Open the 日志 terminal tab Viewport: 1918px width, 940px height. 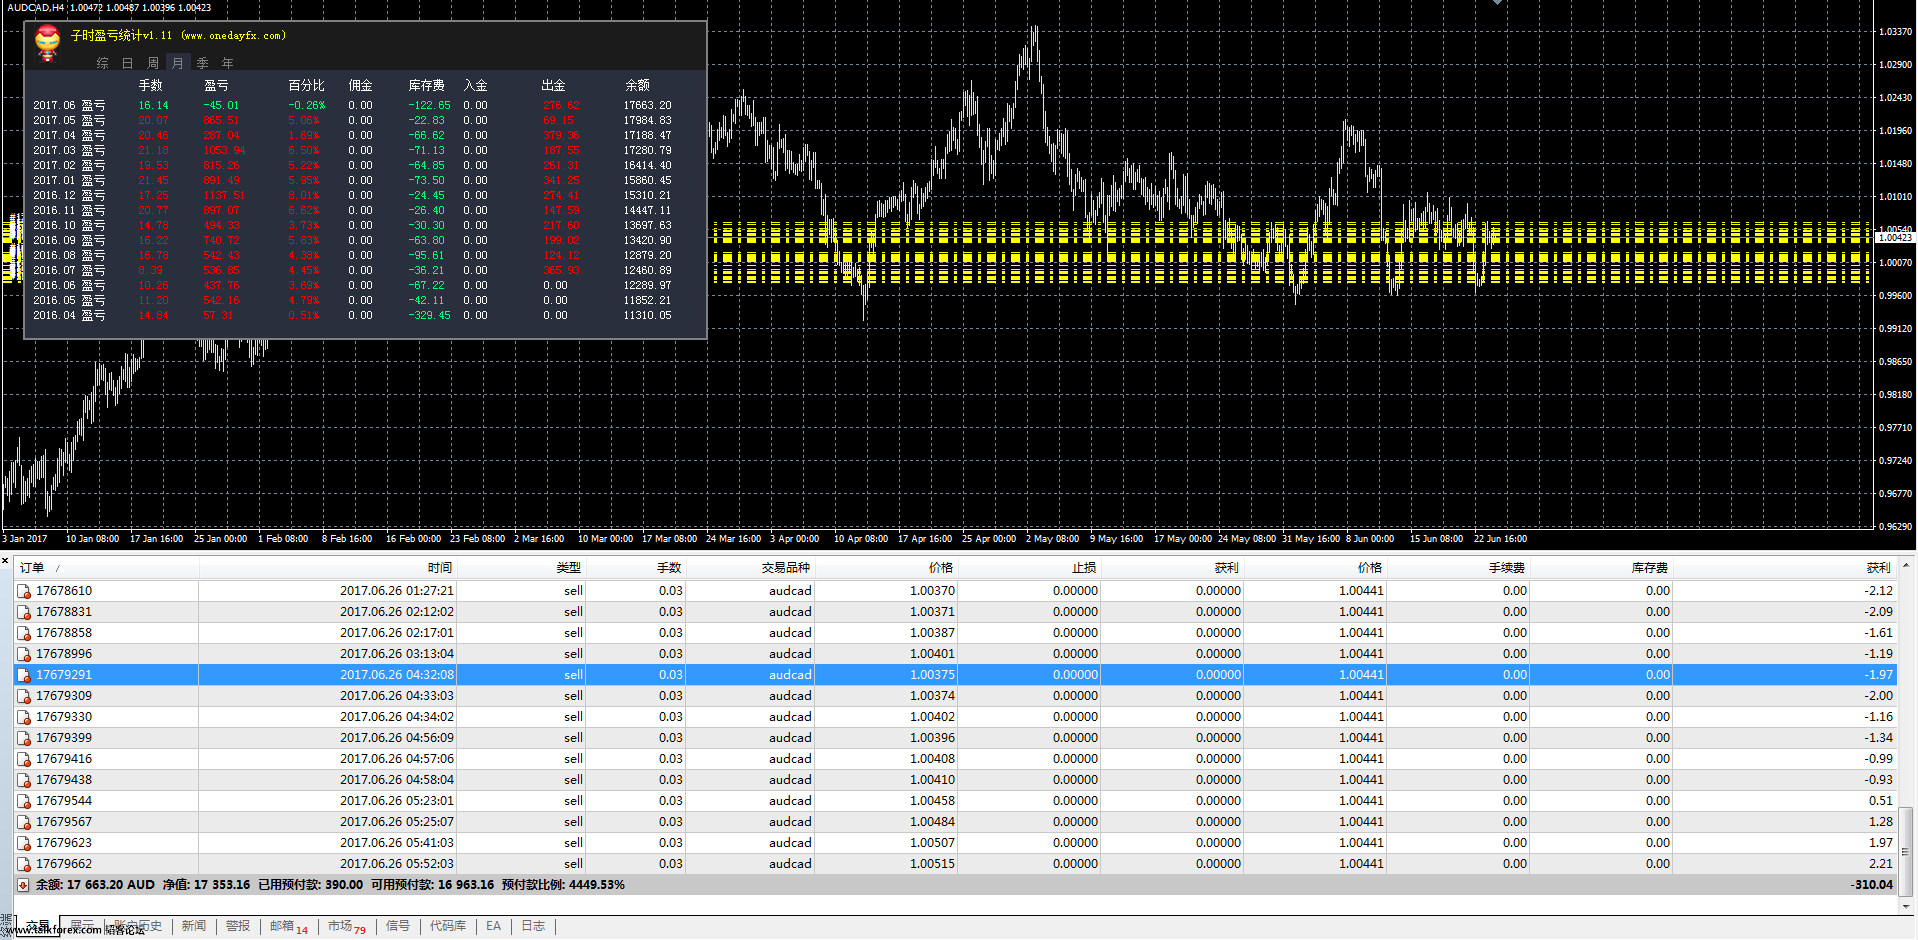[534, 926]
